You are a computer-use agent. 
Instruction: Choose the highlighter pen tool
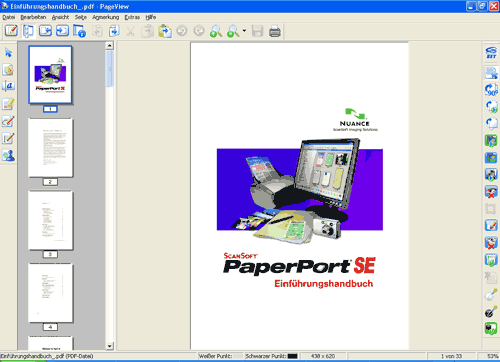tap(8, 104)
